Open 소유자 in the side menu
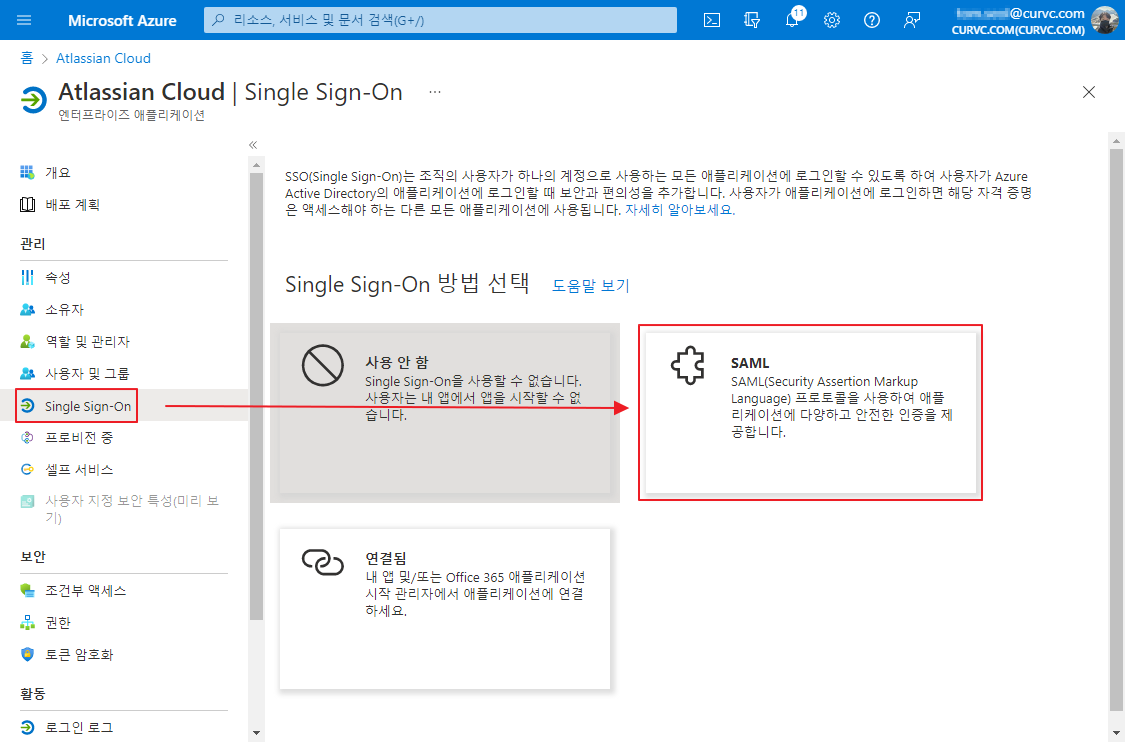This screenshot has width=1125, height=742. point(65,309)
